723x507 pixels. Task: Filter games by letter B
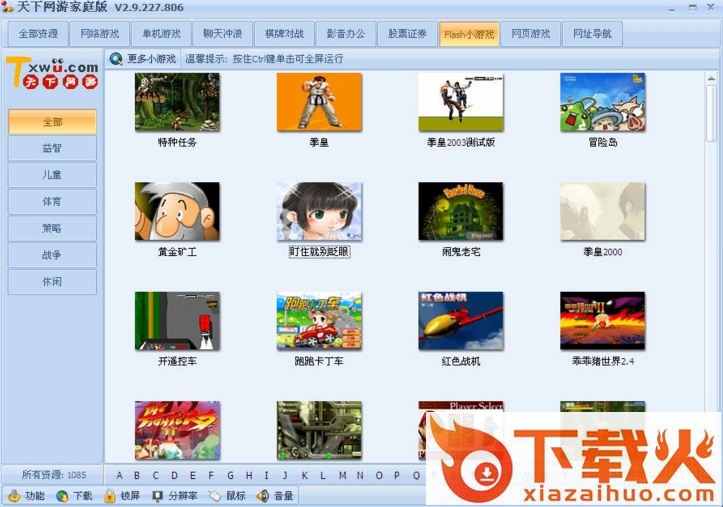136,475
